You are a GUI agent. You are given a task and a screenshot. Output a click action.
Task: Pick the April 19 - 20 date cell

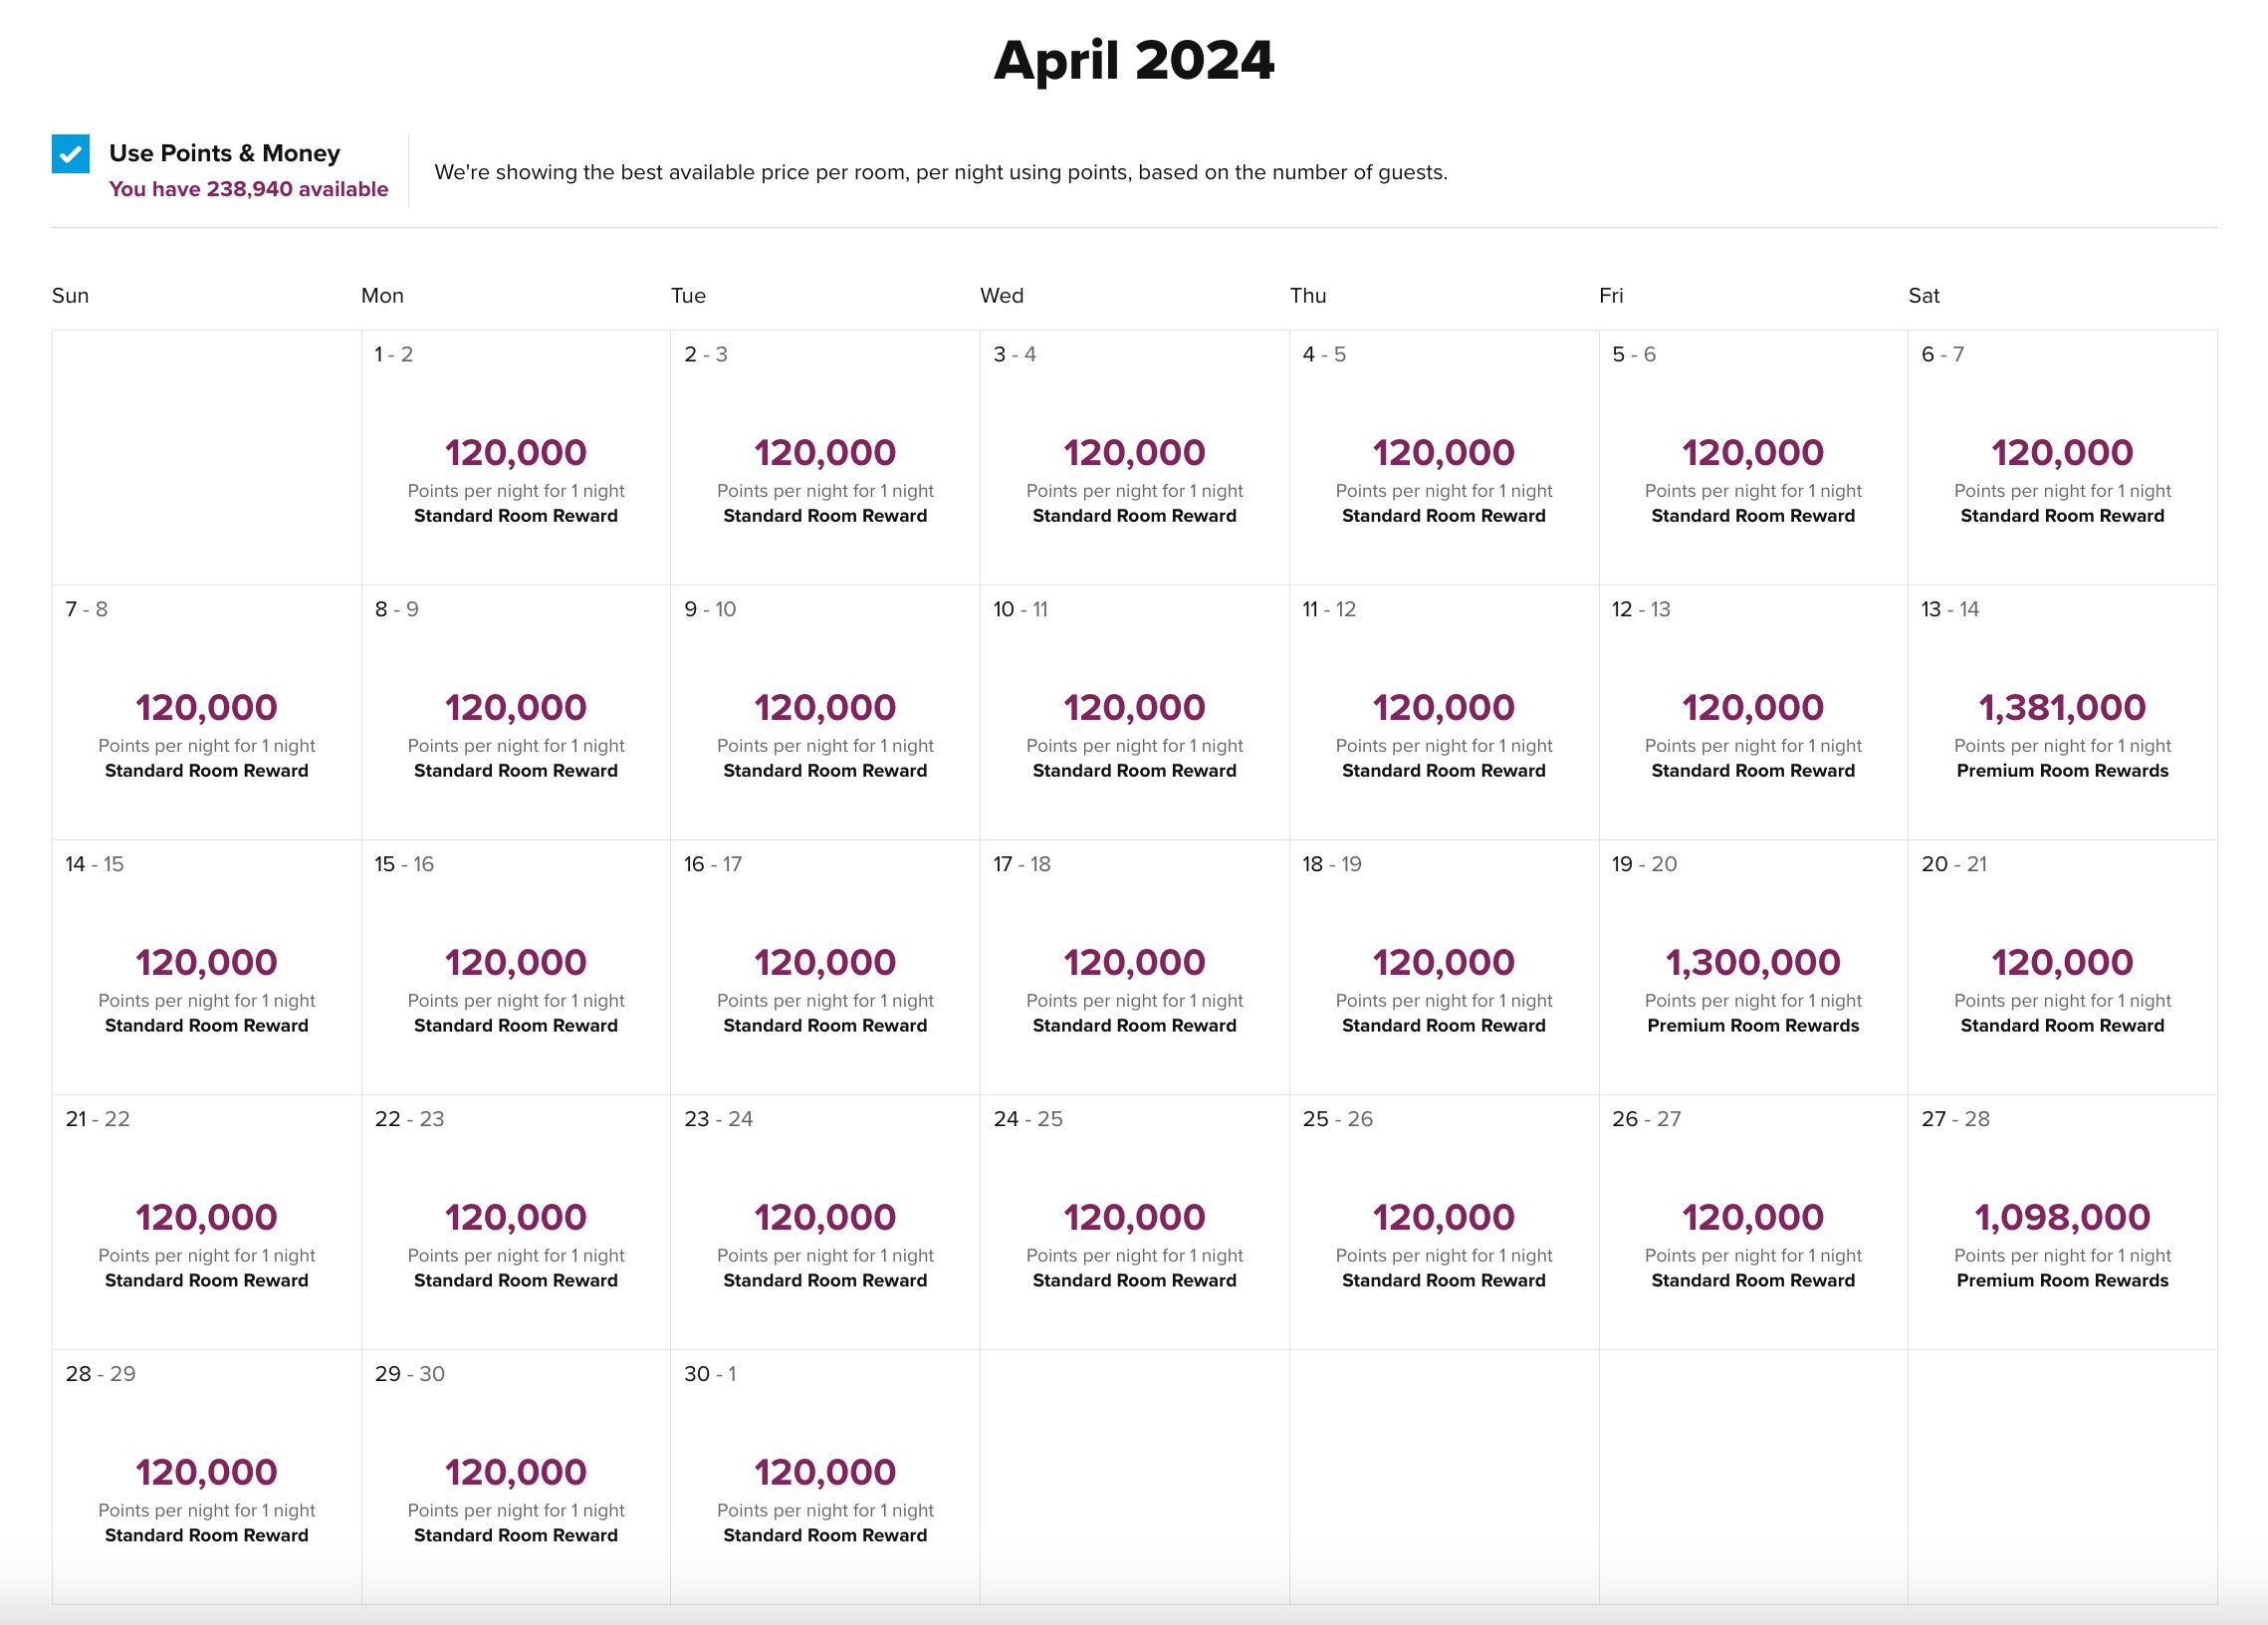(x=1752, y=967)
